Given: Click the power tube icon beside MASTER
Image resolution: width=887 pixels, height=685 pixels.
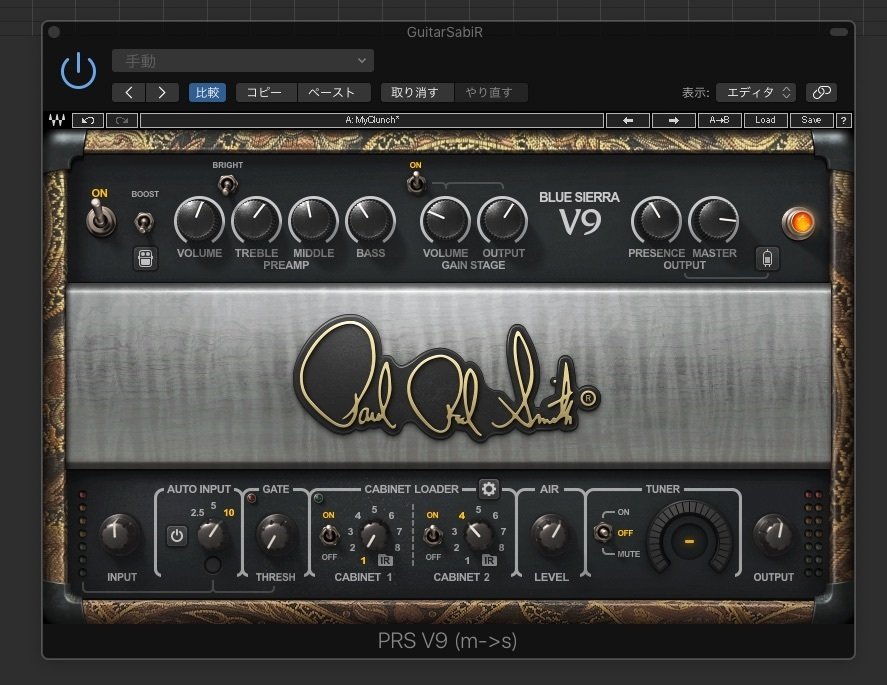Looking at the screenshot, I should 767,259.
